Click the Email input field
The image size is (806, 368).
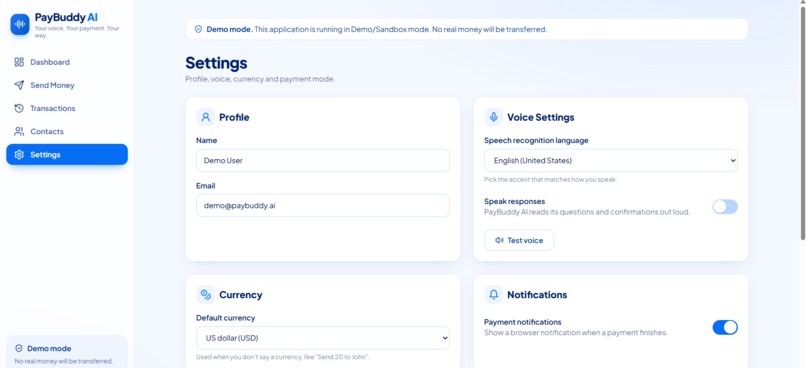click(323, 206)
